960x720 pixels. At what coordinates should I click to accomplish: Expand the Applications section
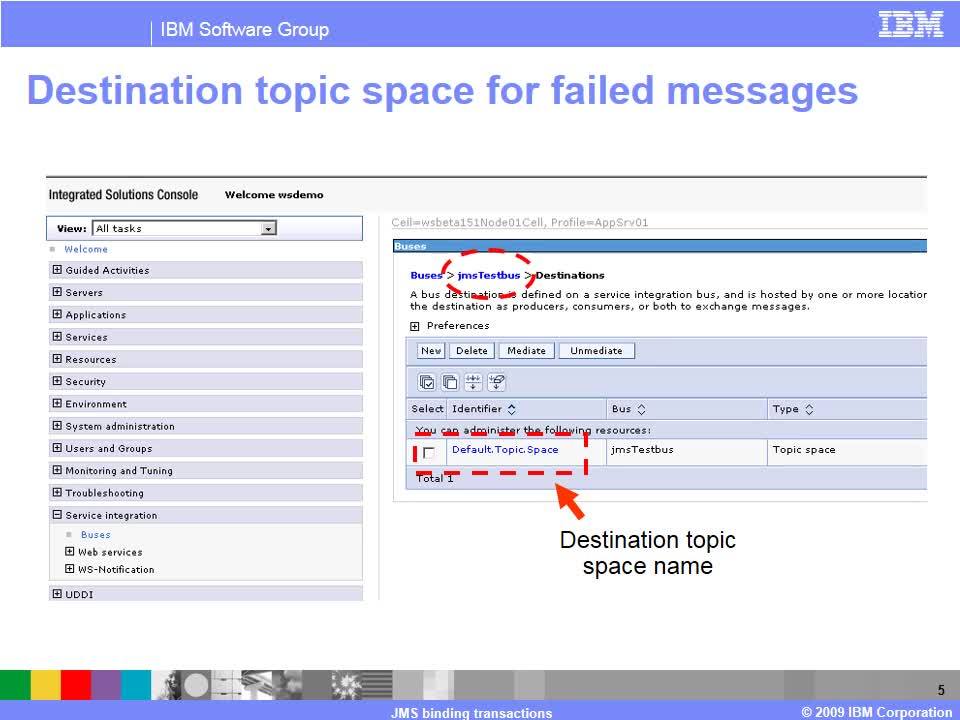[58, 315]
